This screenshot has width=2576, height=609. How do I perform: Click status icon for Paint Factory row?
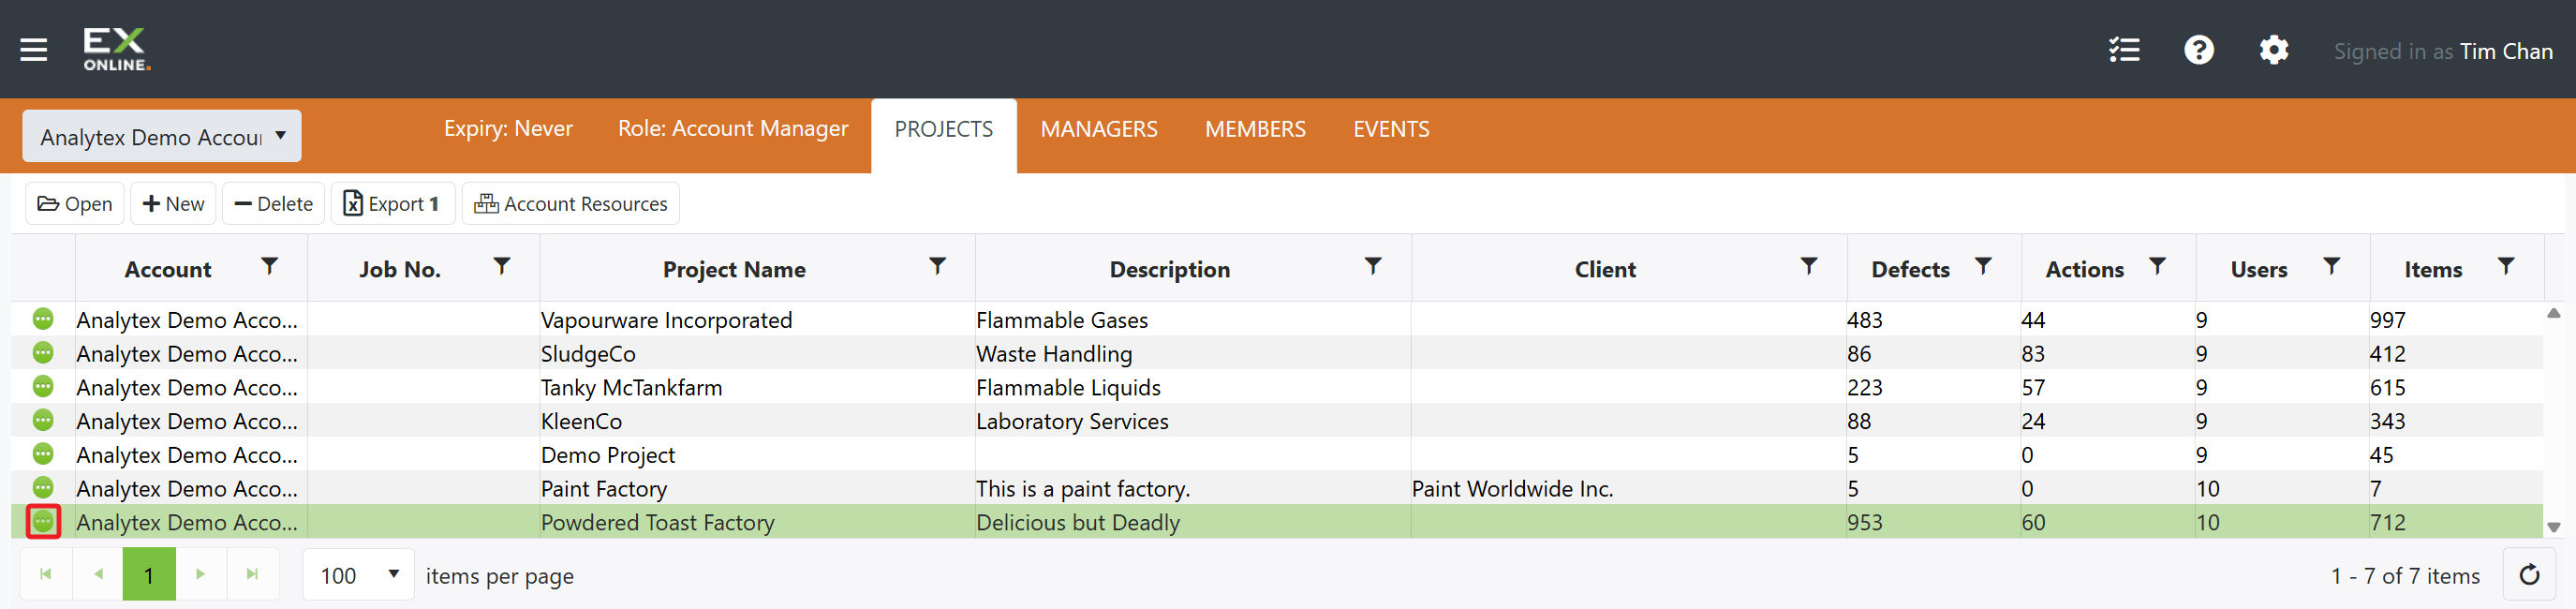pyautogui.click(x=43, y=487)
